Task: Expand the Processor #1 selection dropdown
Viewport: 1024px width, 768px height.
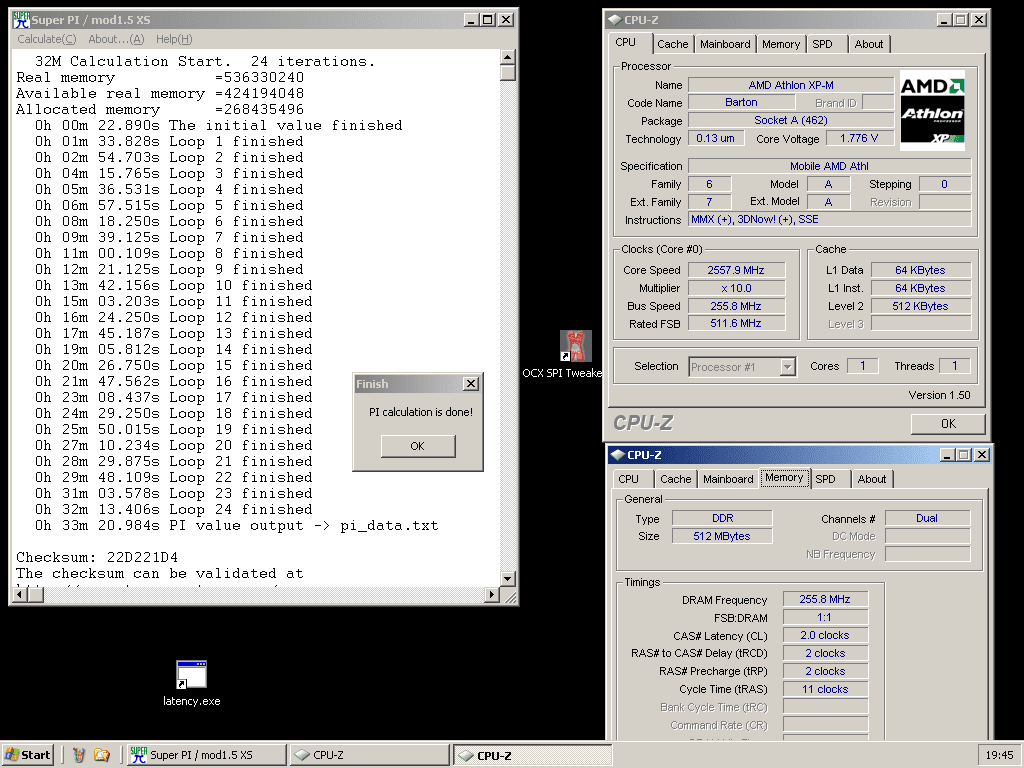Action: pos(788,367)
